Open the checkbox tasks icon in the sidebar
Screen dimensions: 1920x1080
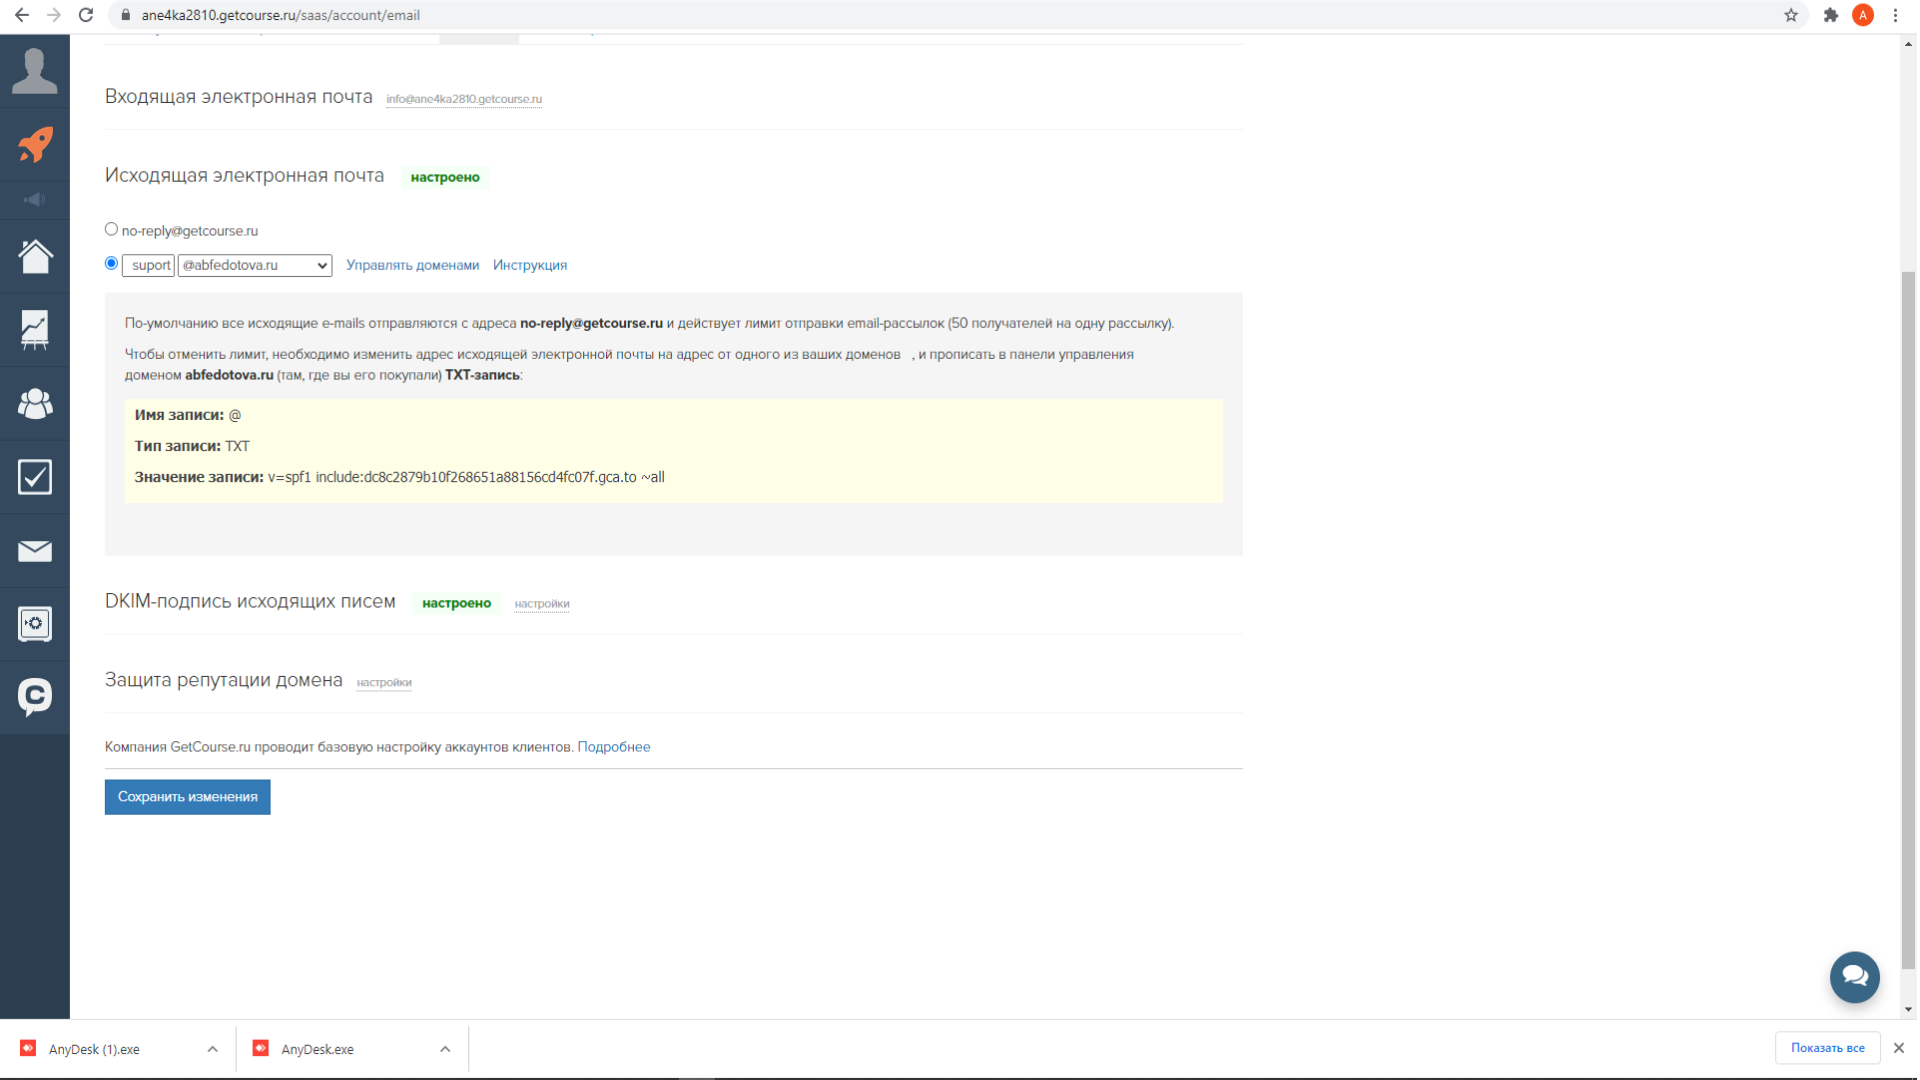[x=35, y=477]
